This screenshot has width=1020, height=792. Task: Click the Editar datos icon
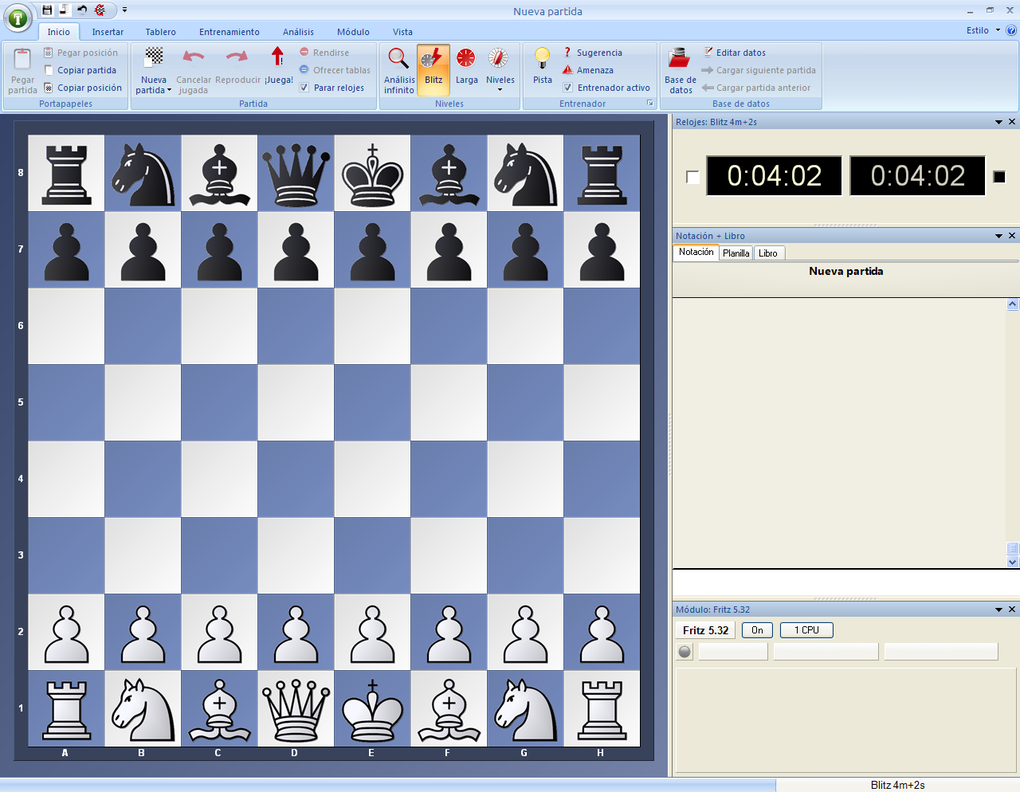click(x=708, y=52)
